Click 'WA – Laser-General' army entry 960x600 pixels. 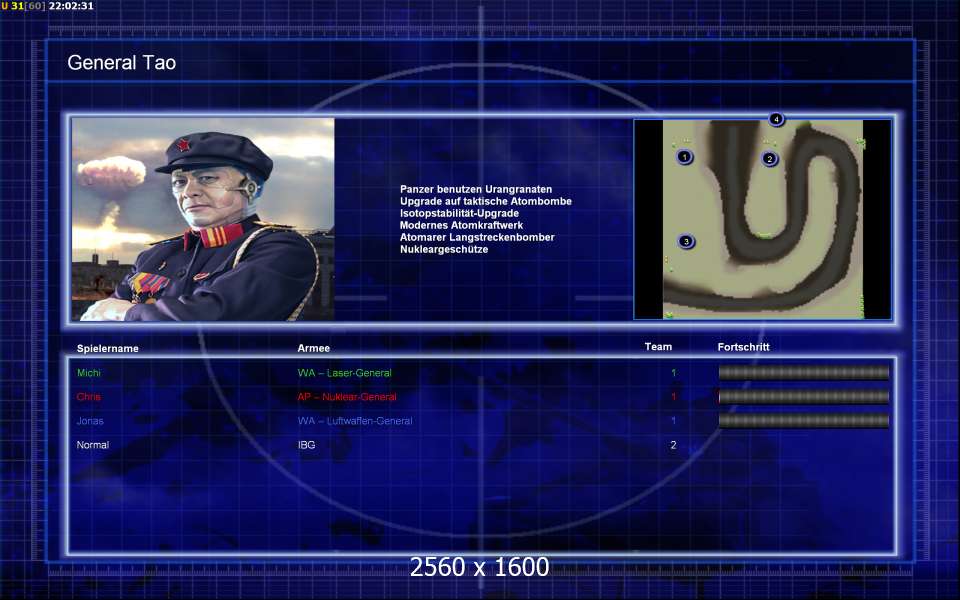click(345, 373)
